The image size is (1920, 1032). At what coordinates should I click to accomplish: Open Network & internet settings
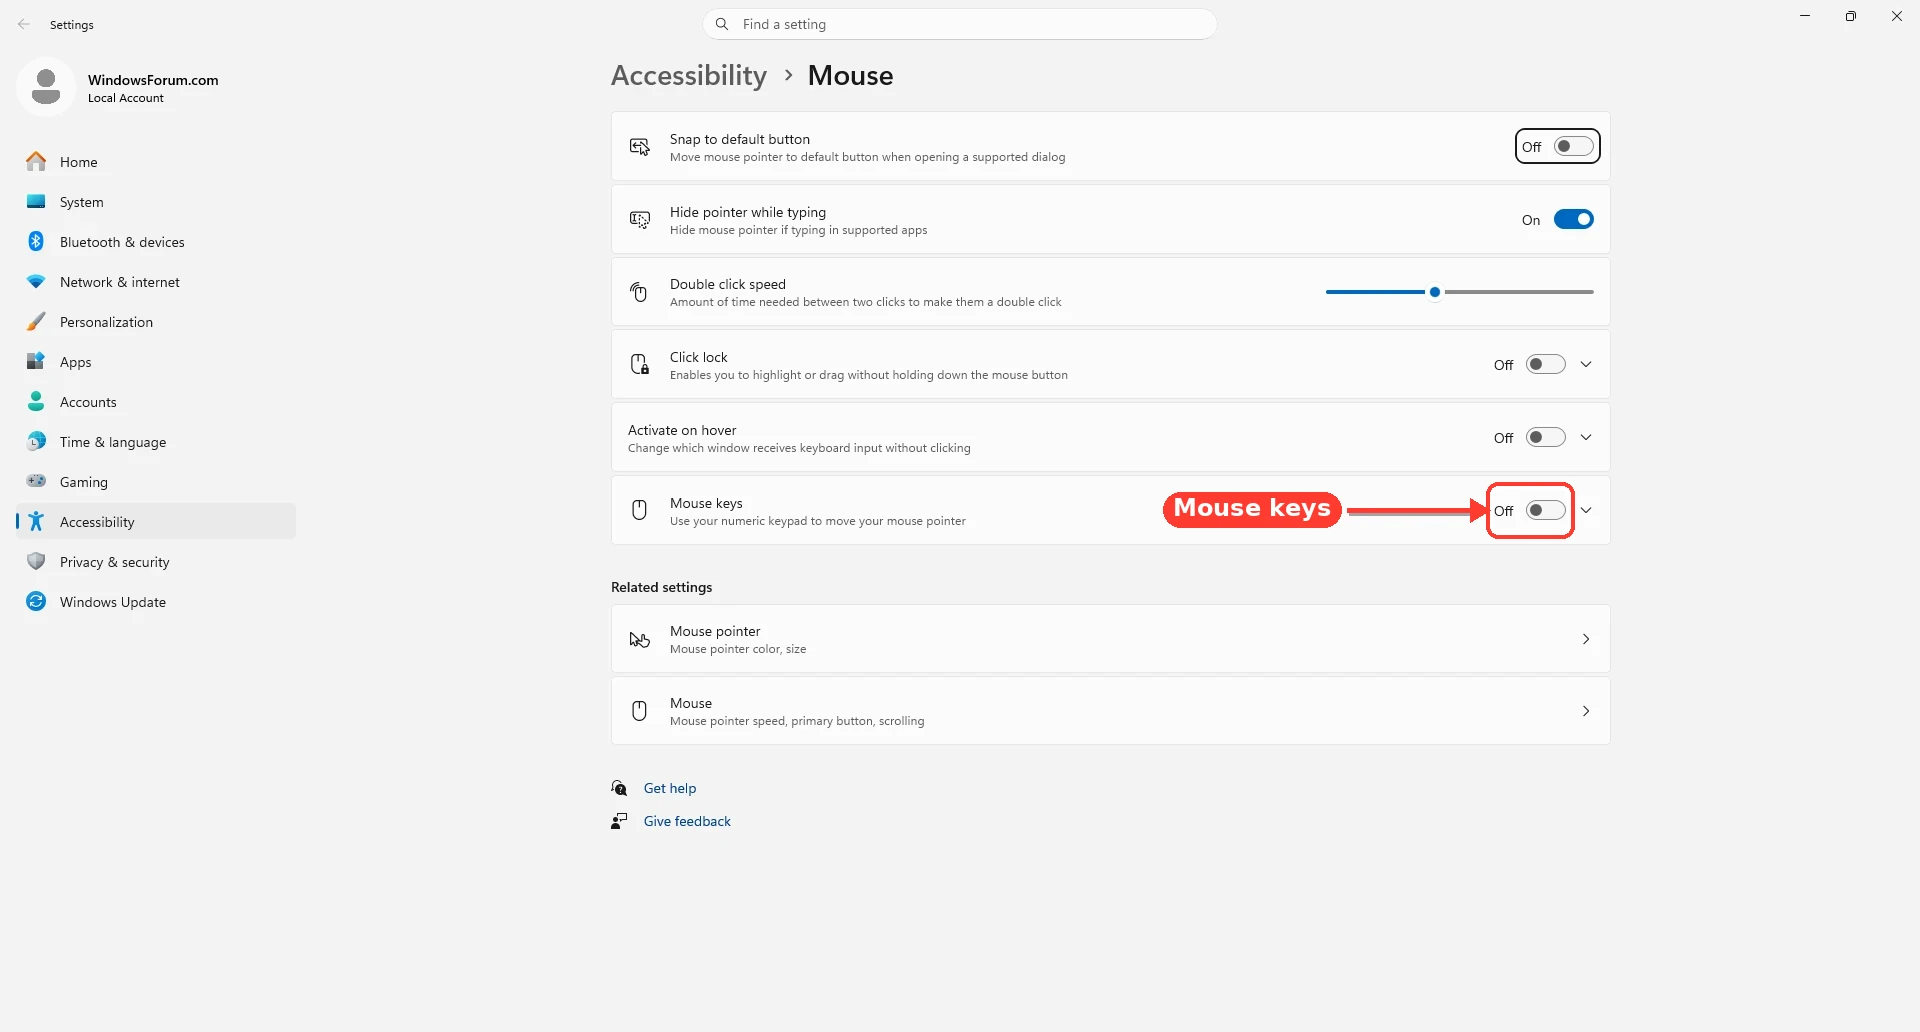click(x=156, y=281)
